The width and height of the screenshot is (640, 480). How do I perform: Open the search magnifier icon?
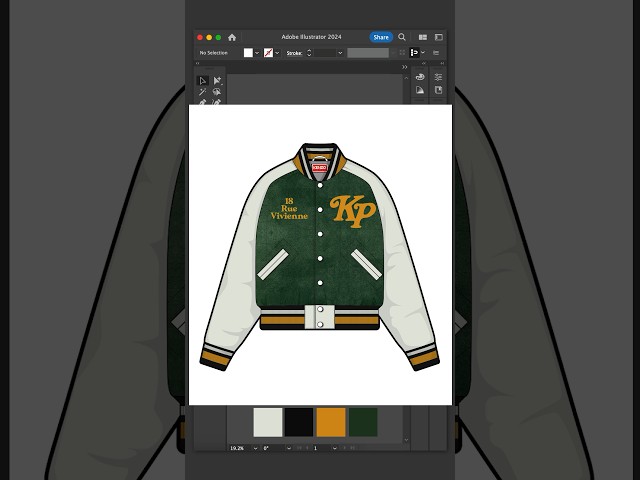(x=402, y=37)
